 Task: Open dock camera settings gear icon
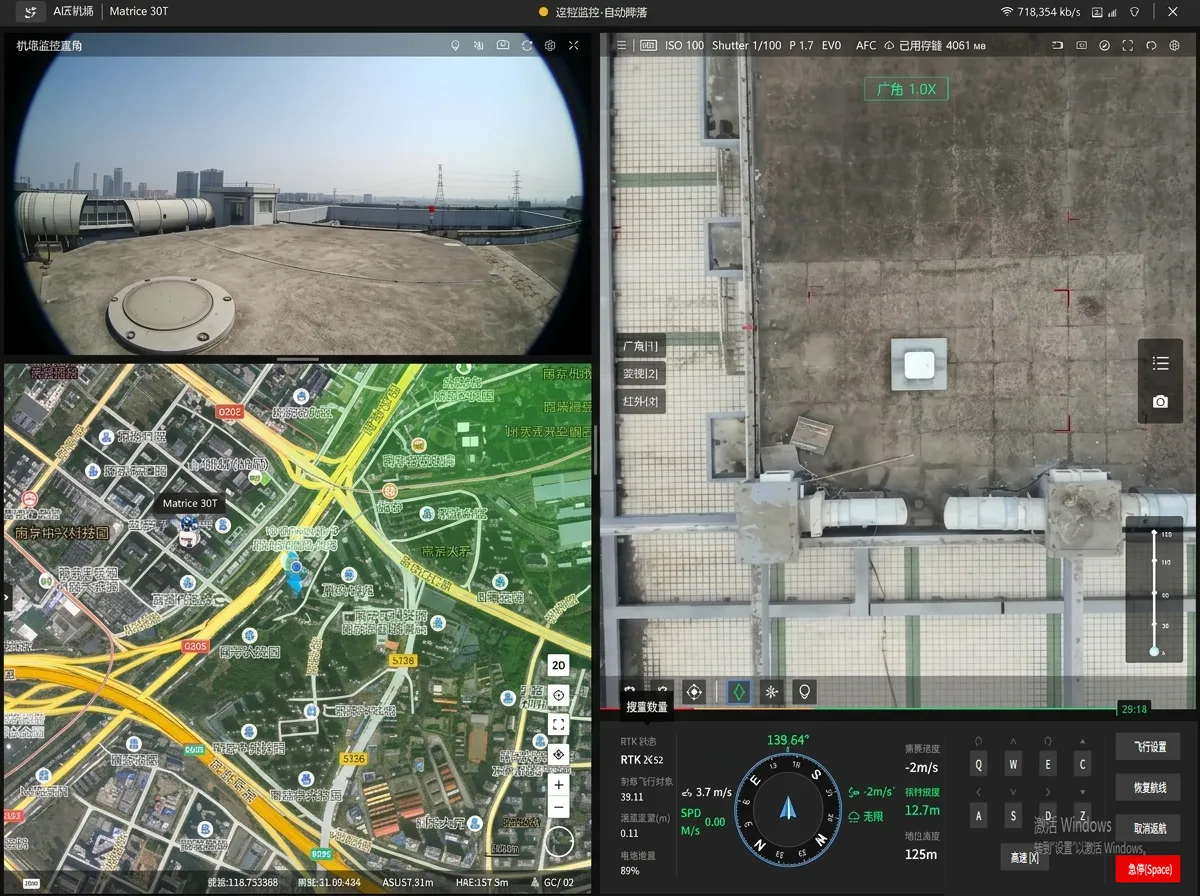pos(550,46)
